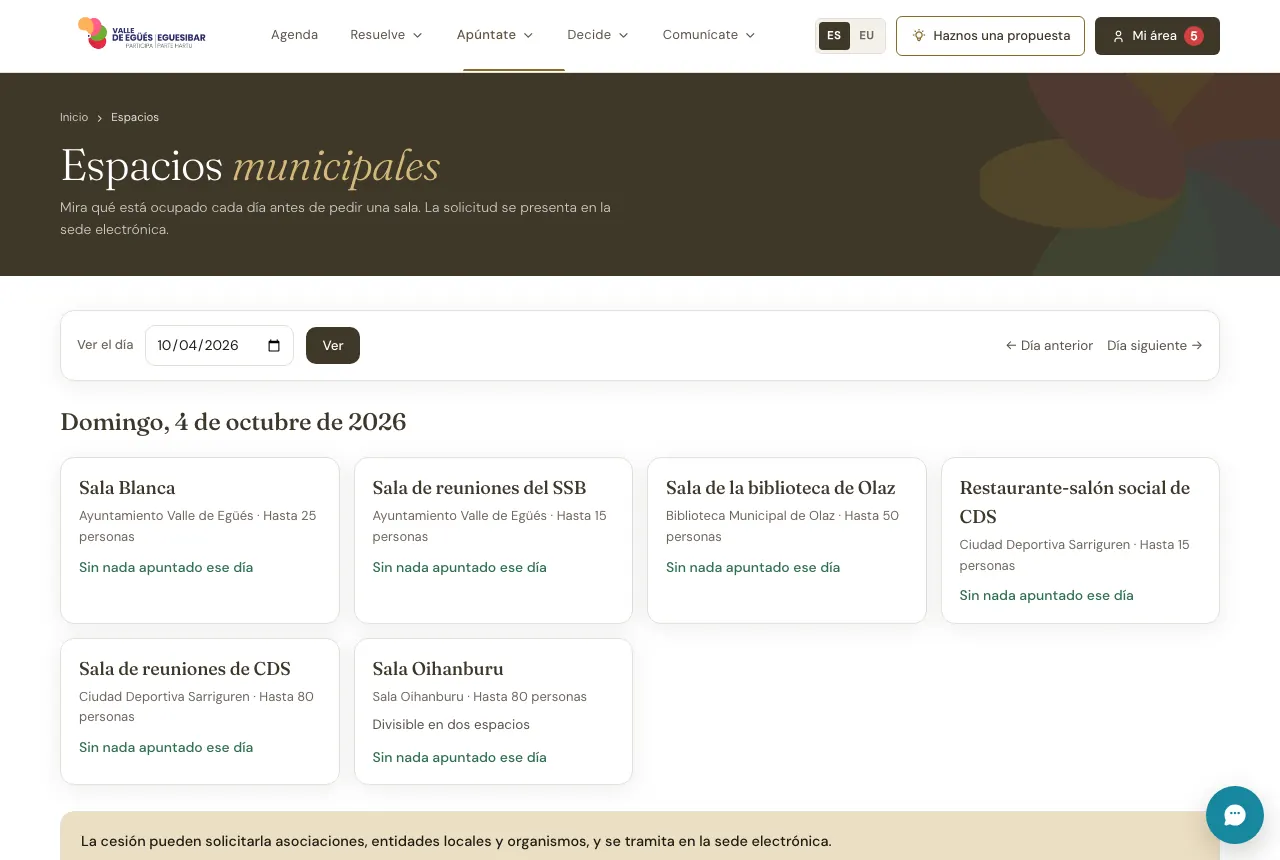Select Sala de reuniones del SSB card title
Screen dimensions: 1280x860
(479, 488)
